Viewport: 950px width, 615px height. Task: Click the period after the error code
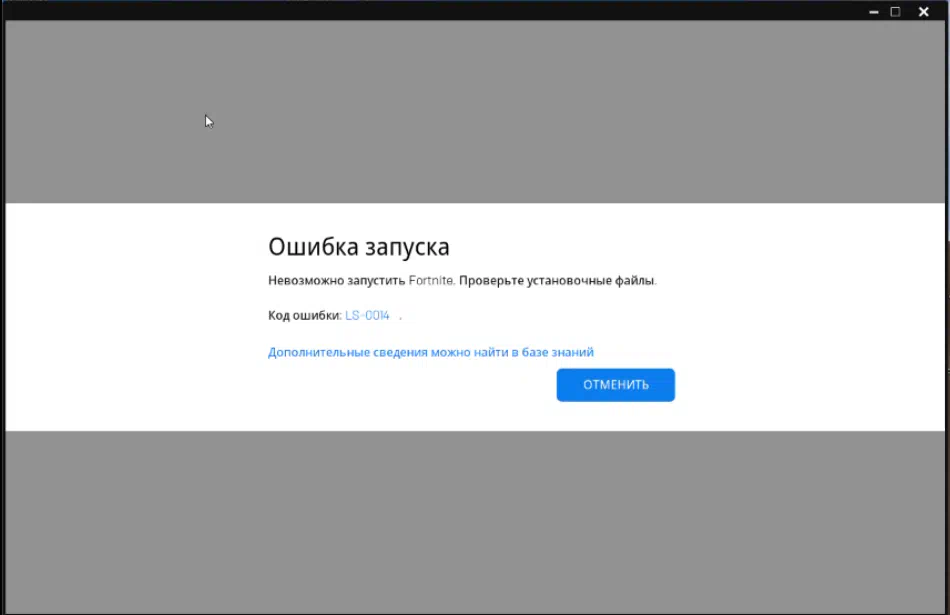click(400, 317)
